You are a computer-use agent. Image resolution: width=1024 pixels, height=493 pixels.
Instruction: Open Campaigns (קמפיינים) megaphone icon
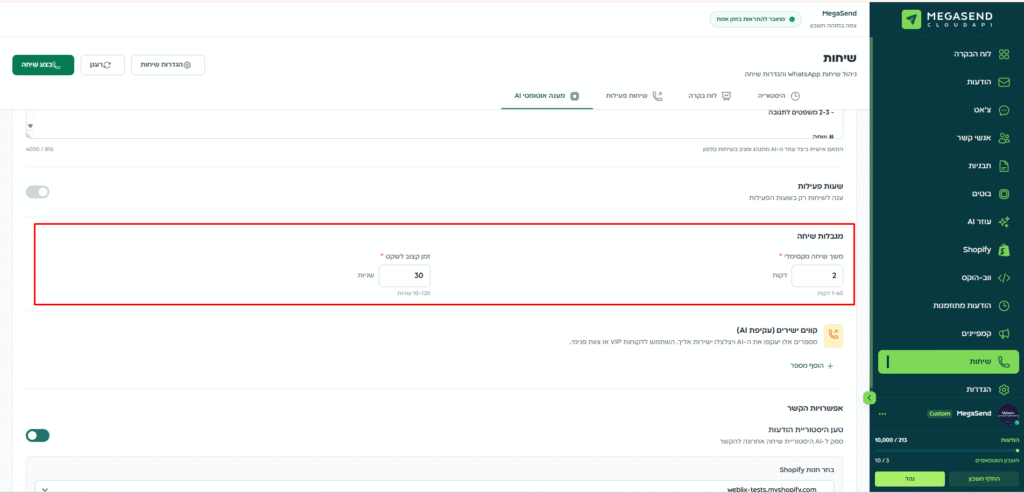1004,333
